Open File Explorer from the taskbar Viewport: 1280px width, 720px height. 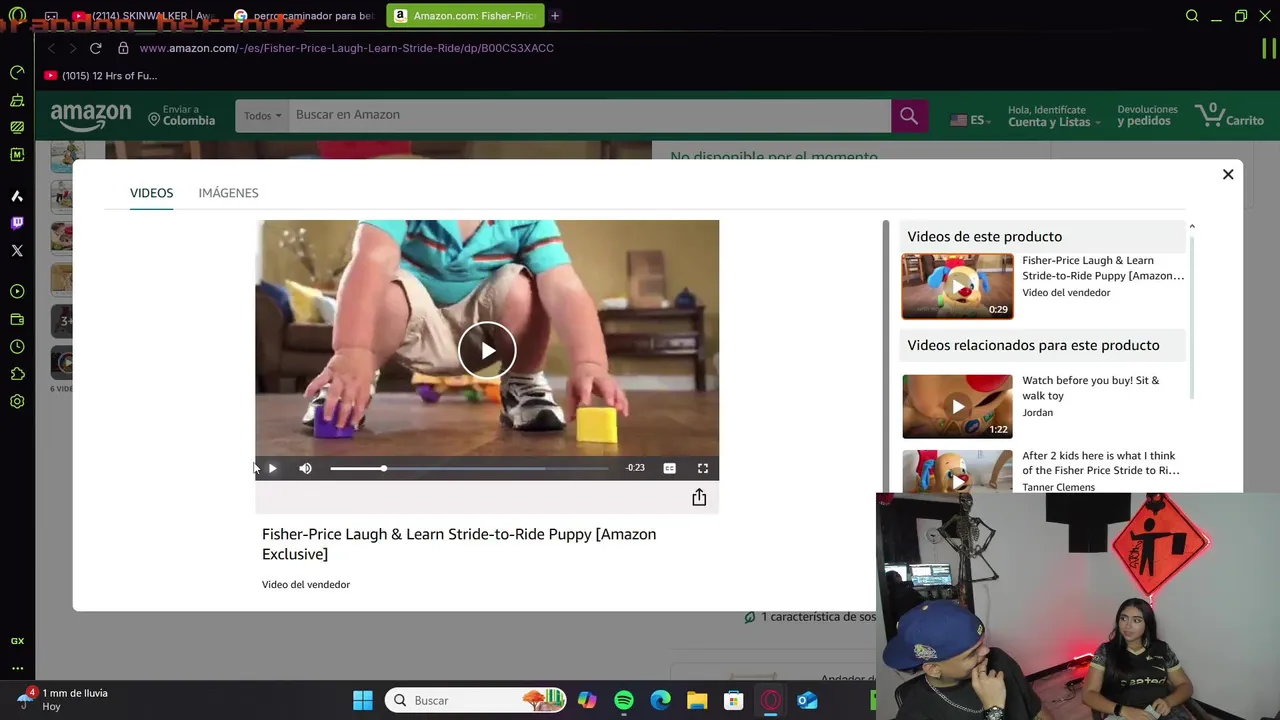(x=697, y=701)
